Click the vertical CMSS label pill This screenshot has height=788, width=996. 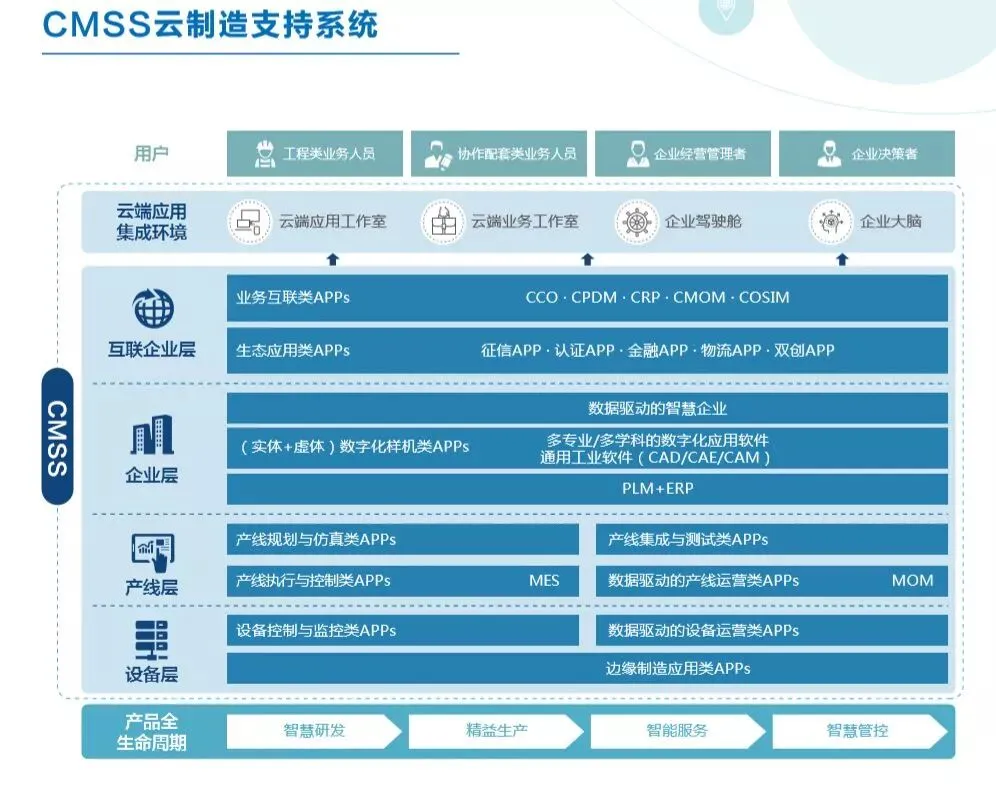[57, 437]
